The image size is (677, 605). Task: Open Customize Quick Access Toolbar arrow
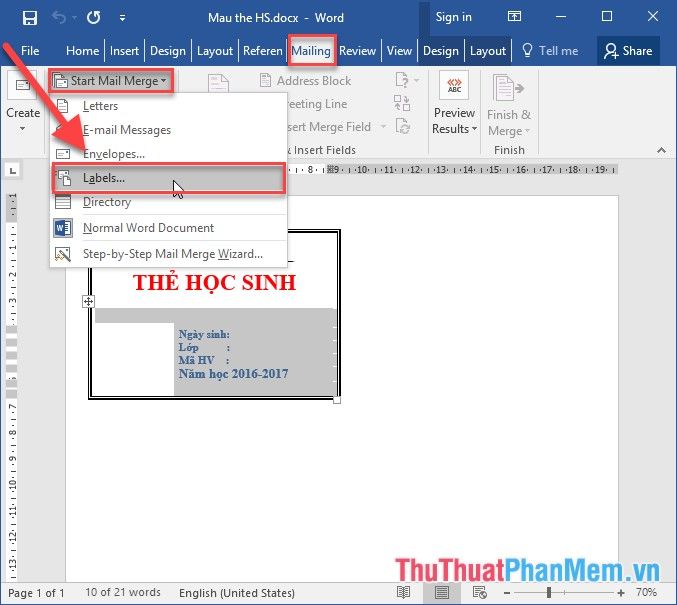click(122, 17)
